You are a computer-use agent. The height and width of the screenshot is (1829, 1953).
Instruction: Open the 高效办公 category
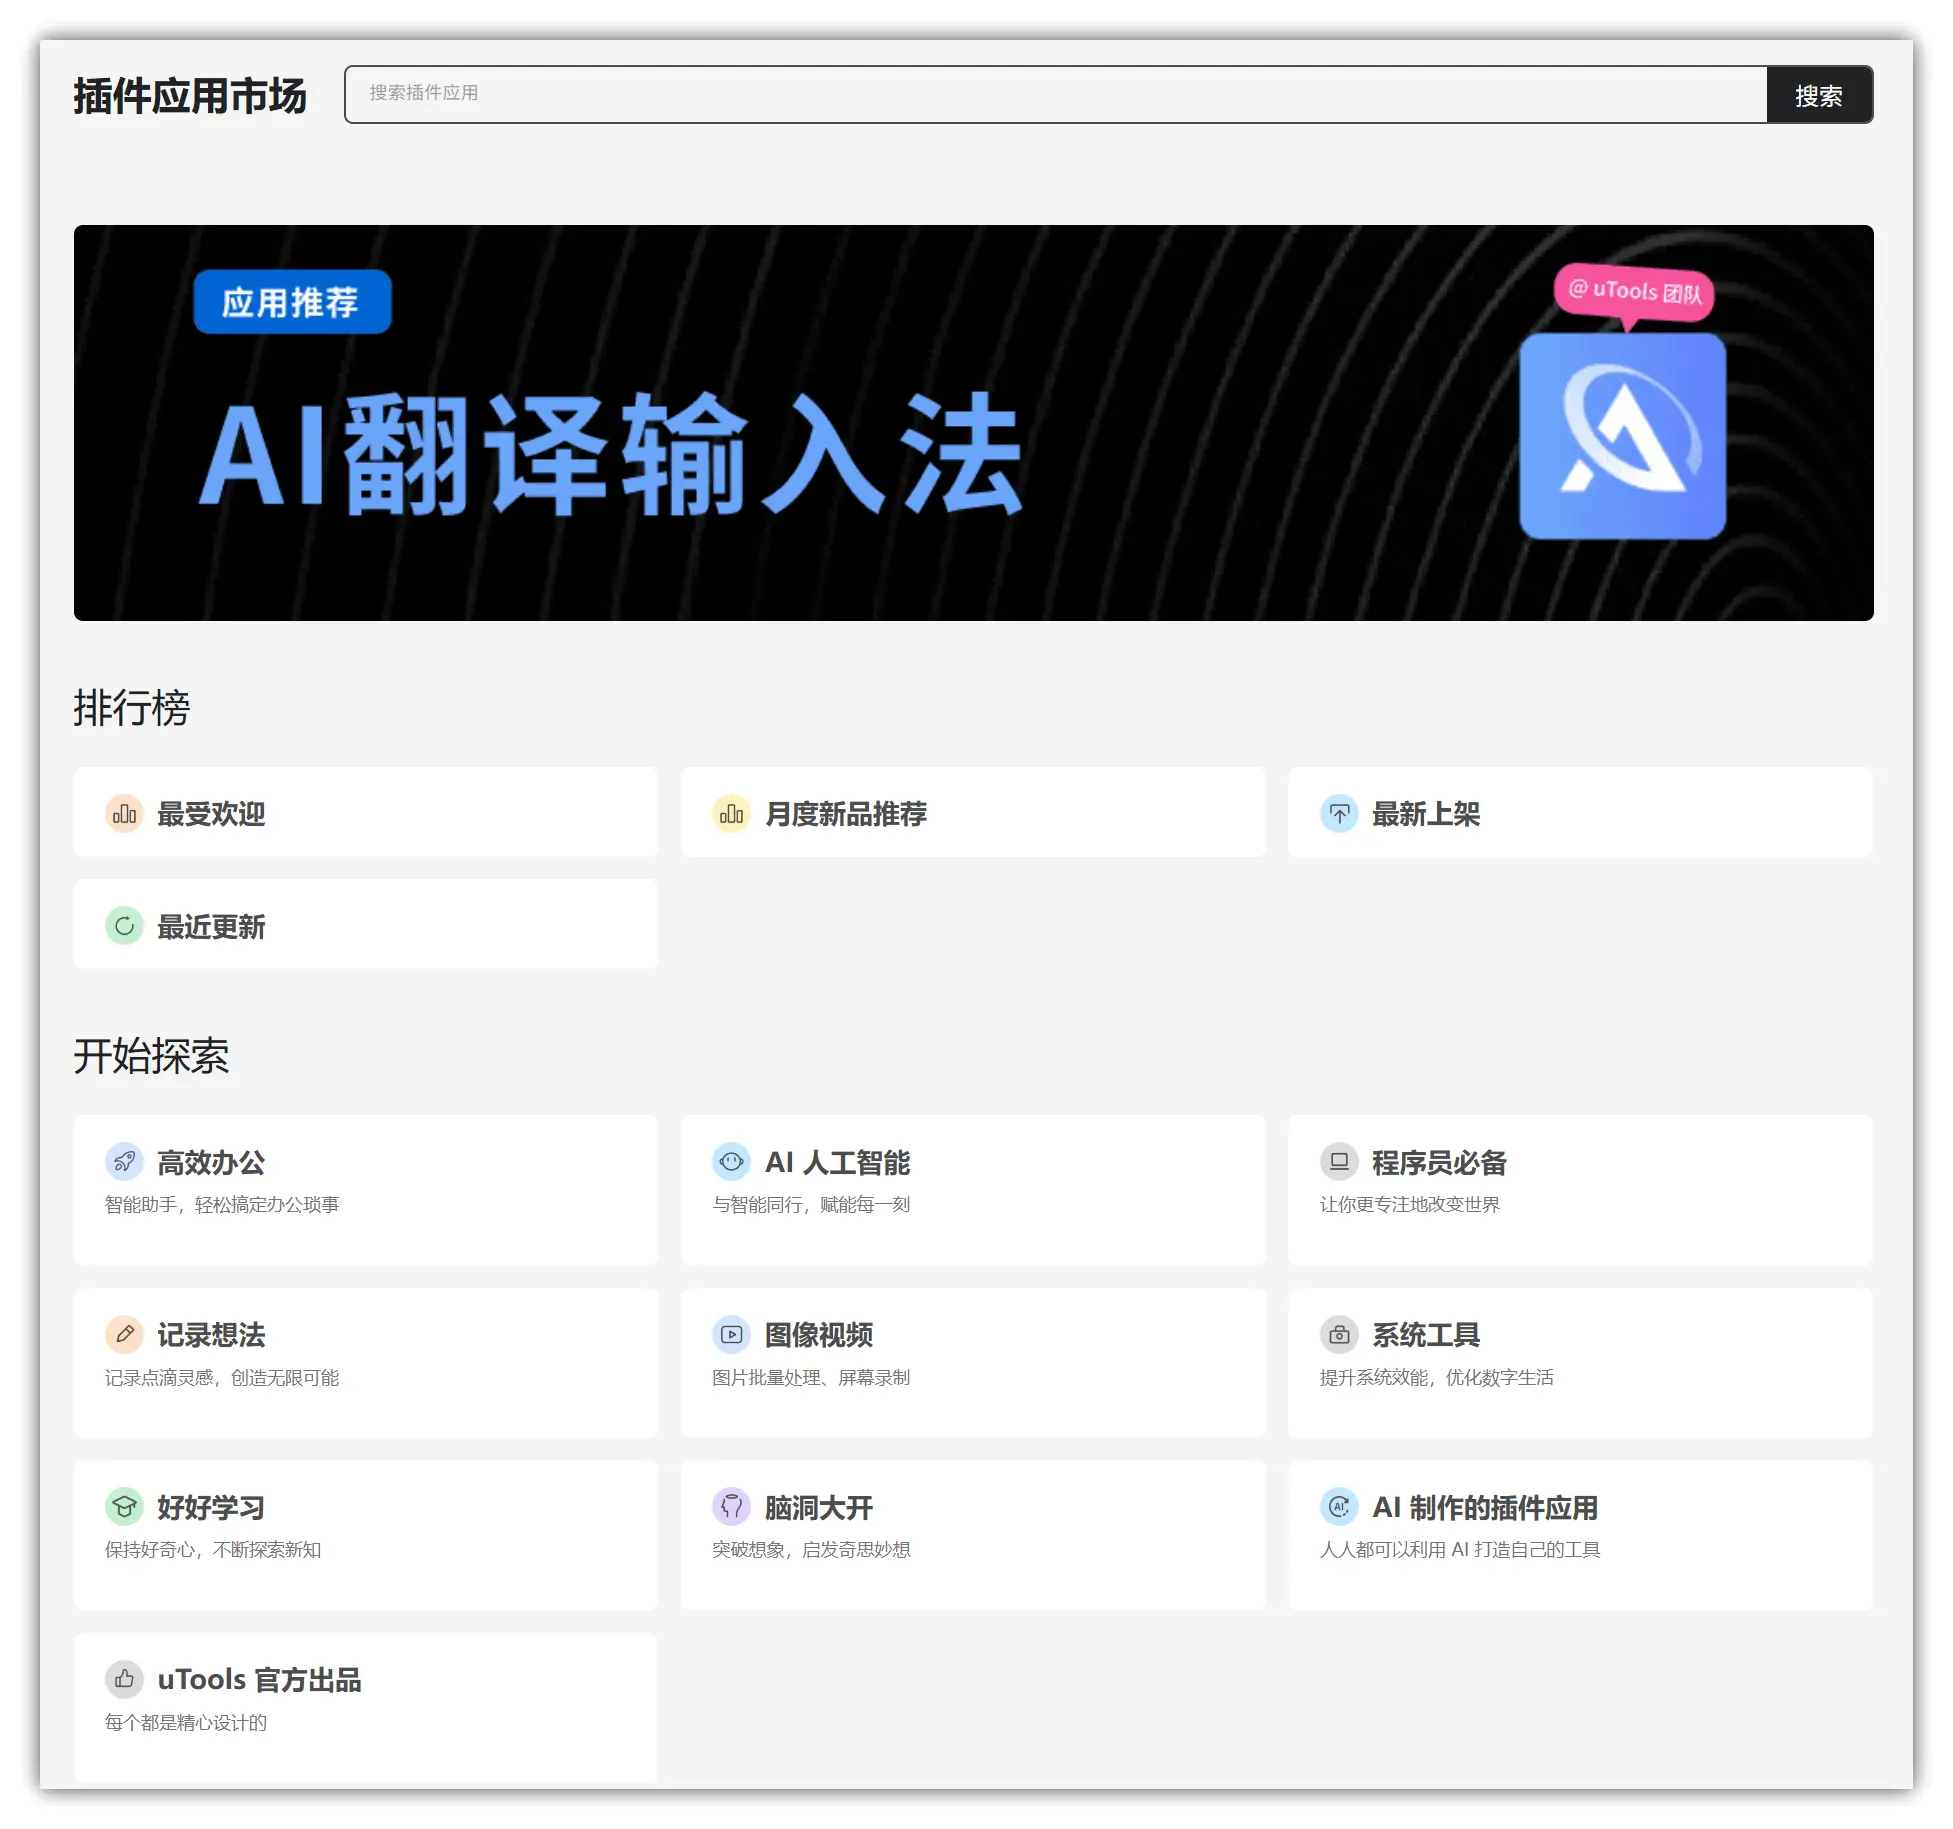tap(366, 1190)
